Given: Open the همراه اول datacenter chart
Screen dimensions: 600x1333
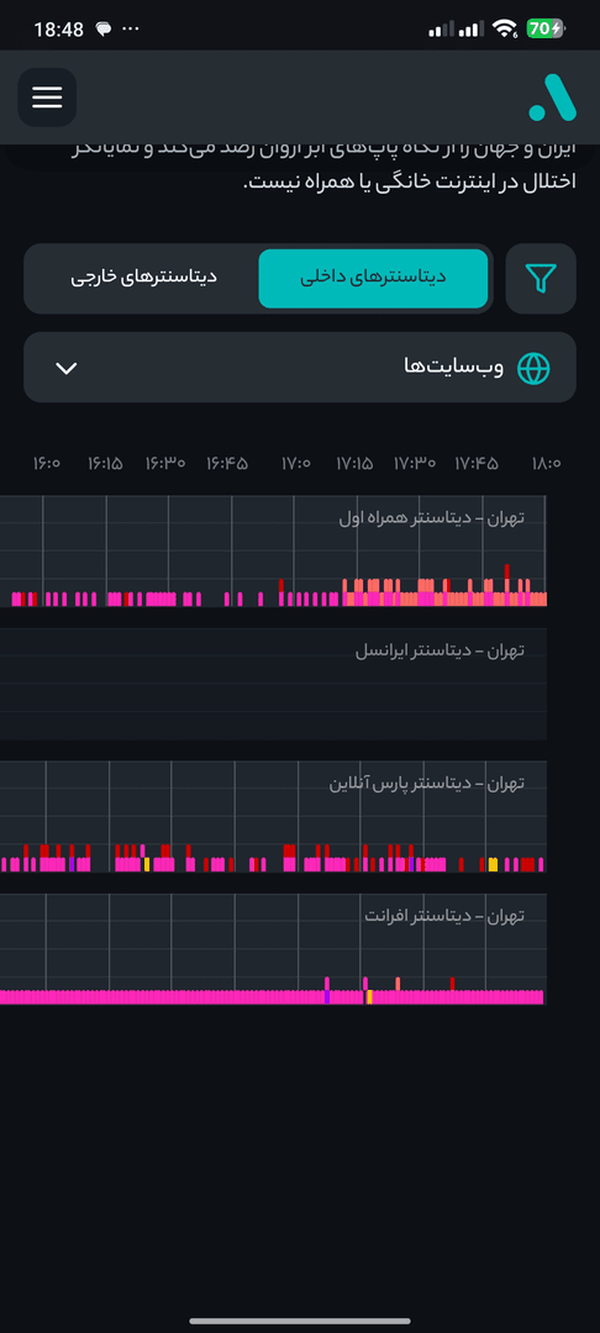Looking at the screenshot, I should coord(273,551).
